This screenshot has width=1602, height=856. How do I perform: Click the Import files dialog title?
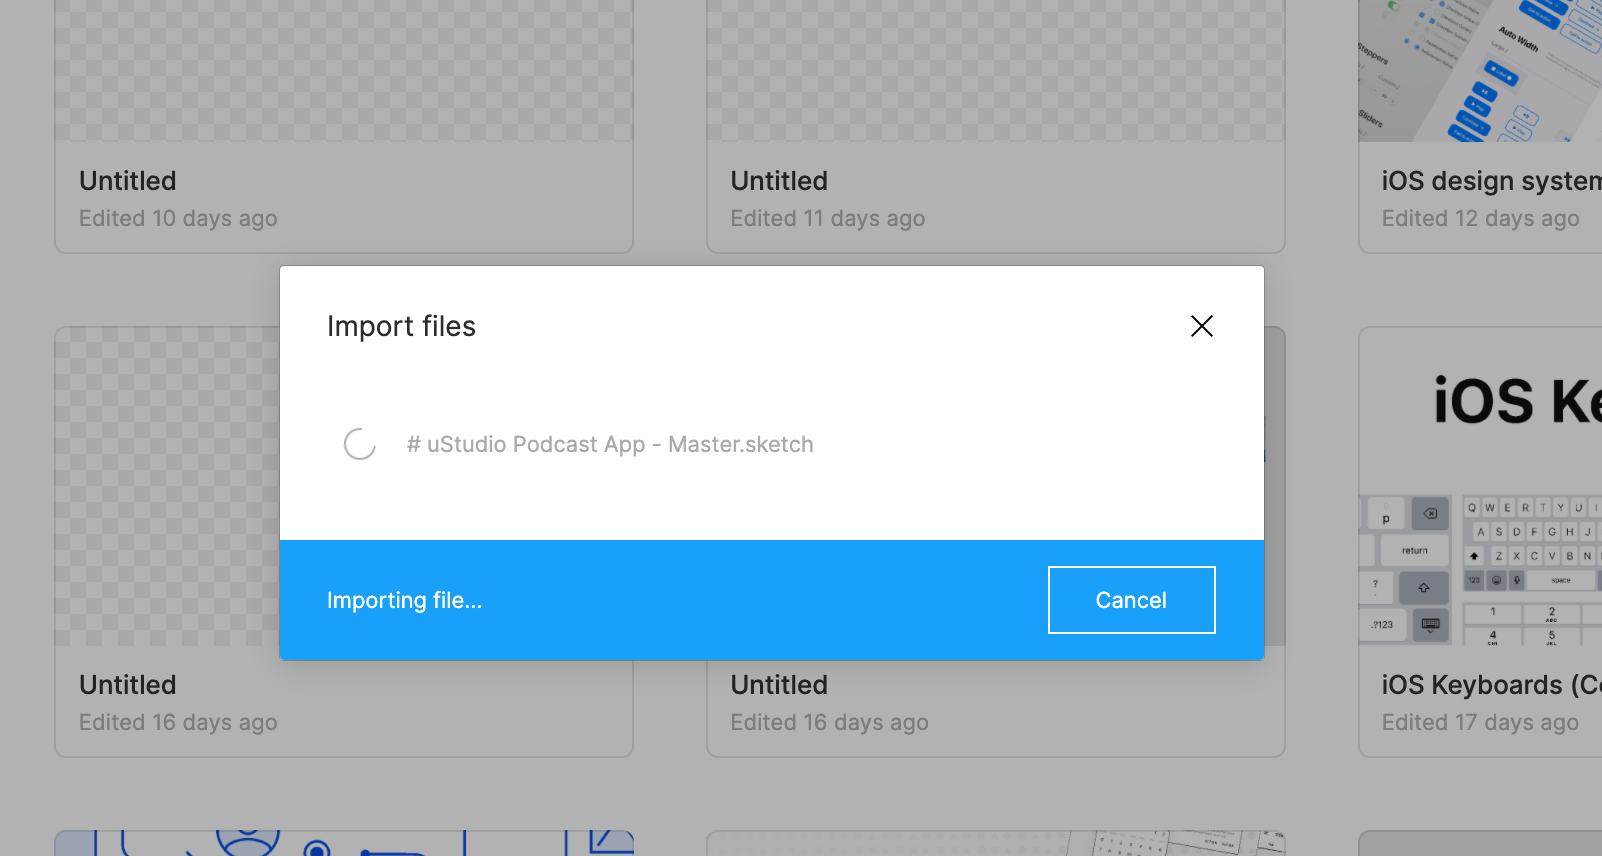401,326
